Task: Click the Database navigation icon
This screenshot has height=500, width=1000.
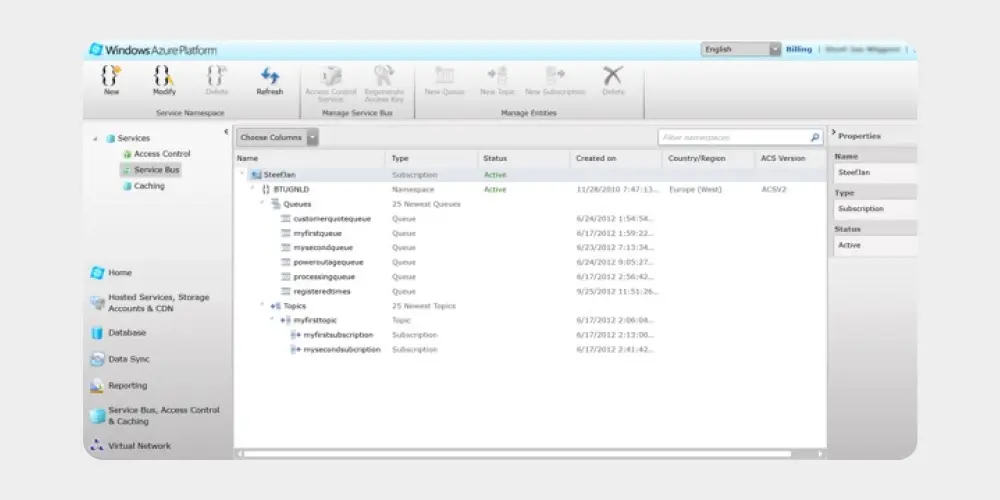Action: point(97,333)
